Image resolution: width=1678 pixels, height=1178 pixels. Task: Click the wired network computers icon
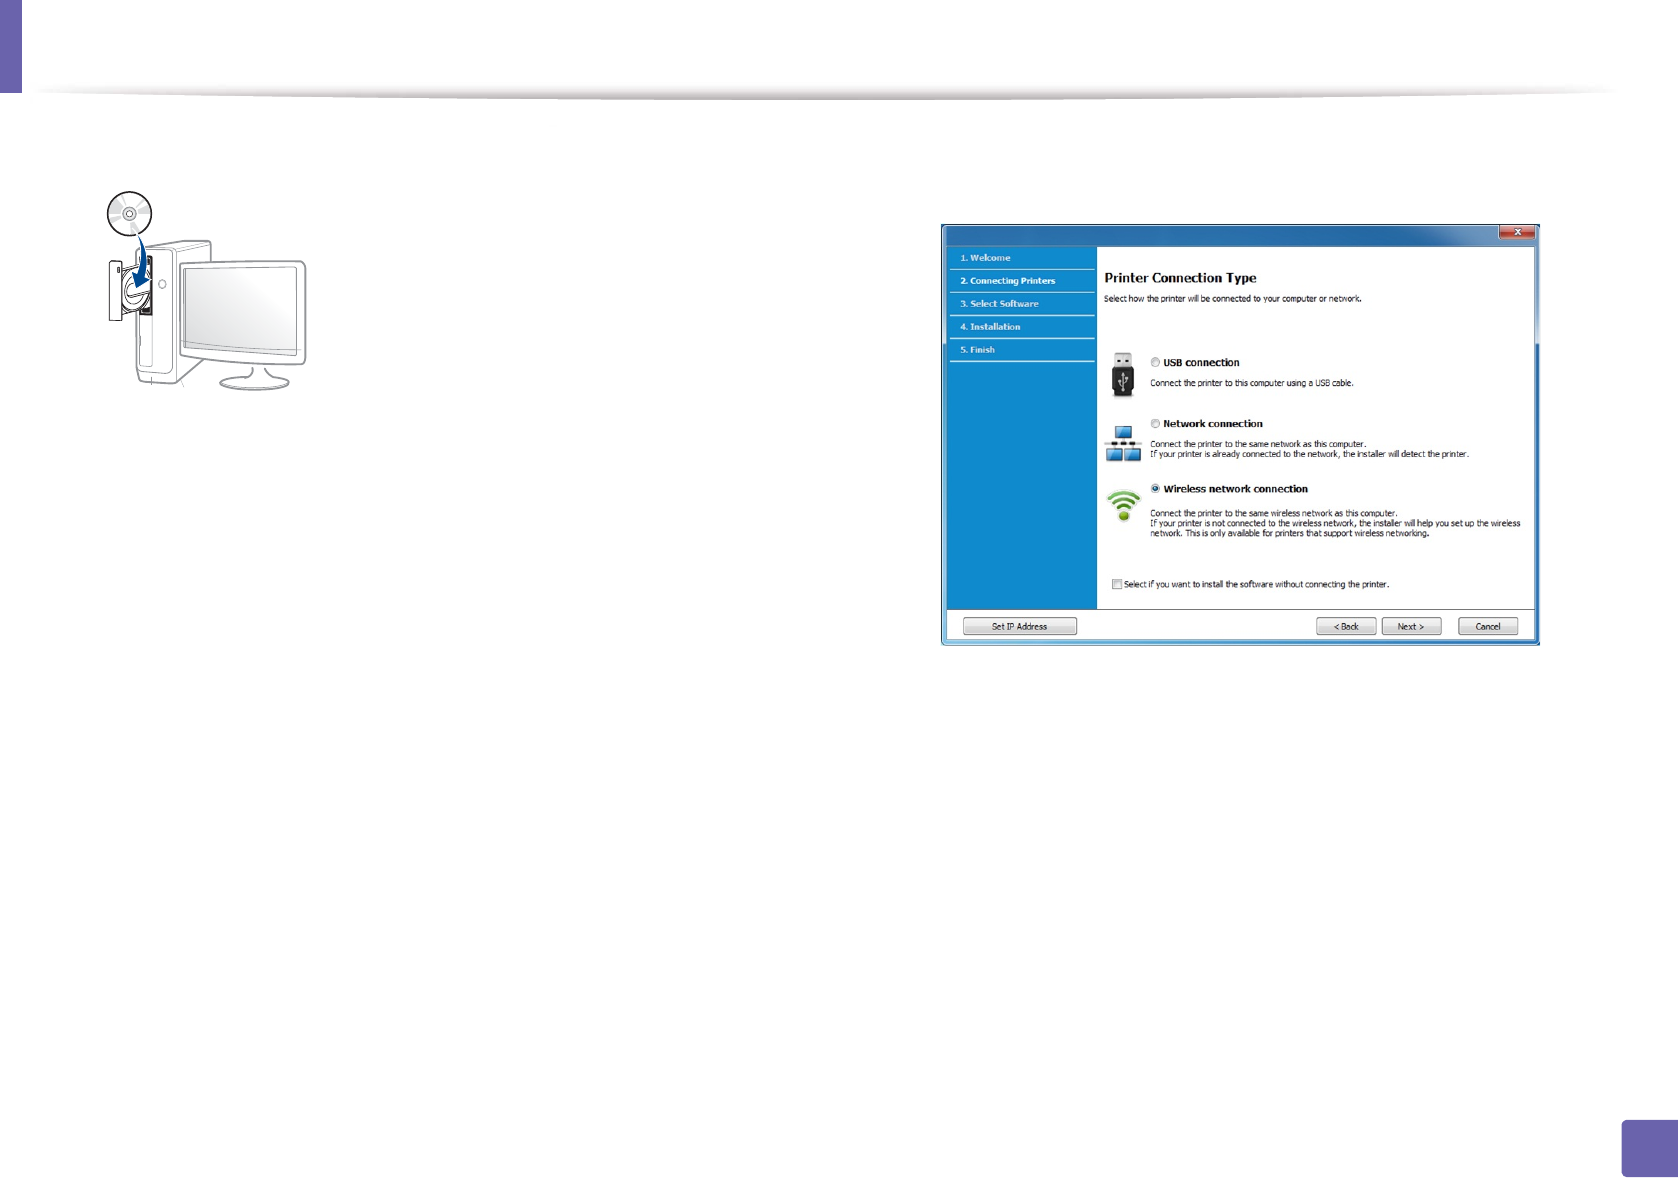(1123, 444)
